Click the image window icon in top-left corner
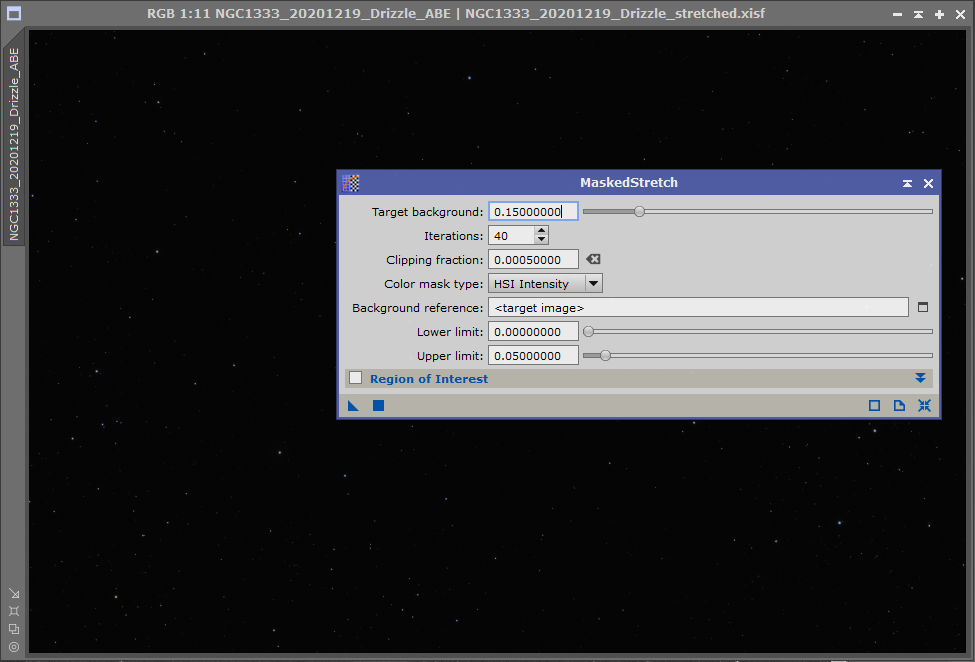This screenshot has width=975, height=662. click(x=14, y=13)
